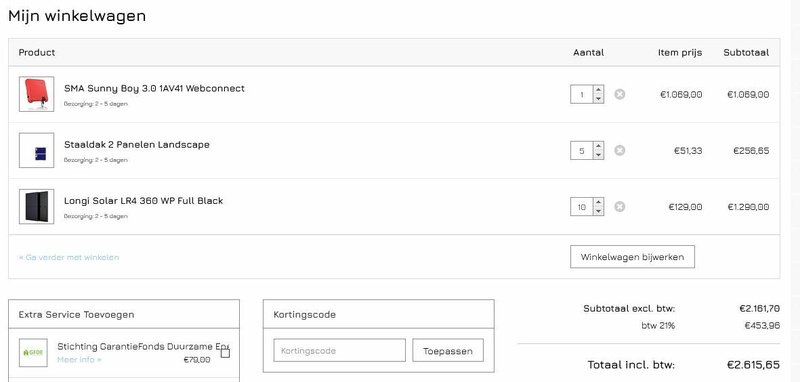This screenshot has width=800, height=382.
Task: Click Ga verder met winkelen link
Action: [x=69, y=257]
